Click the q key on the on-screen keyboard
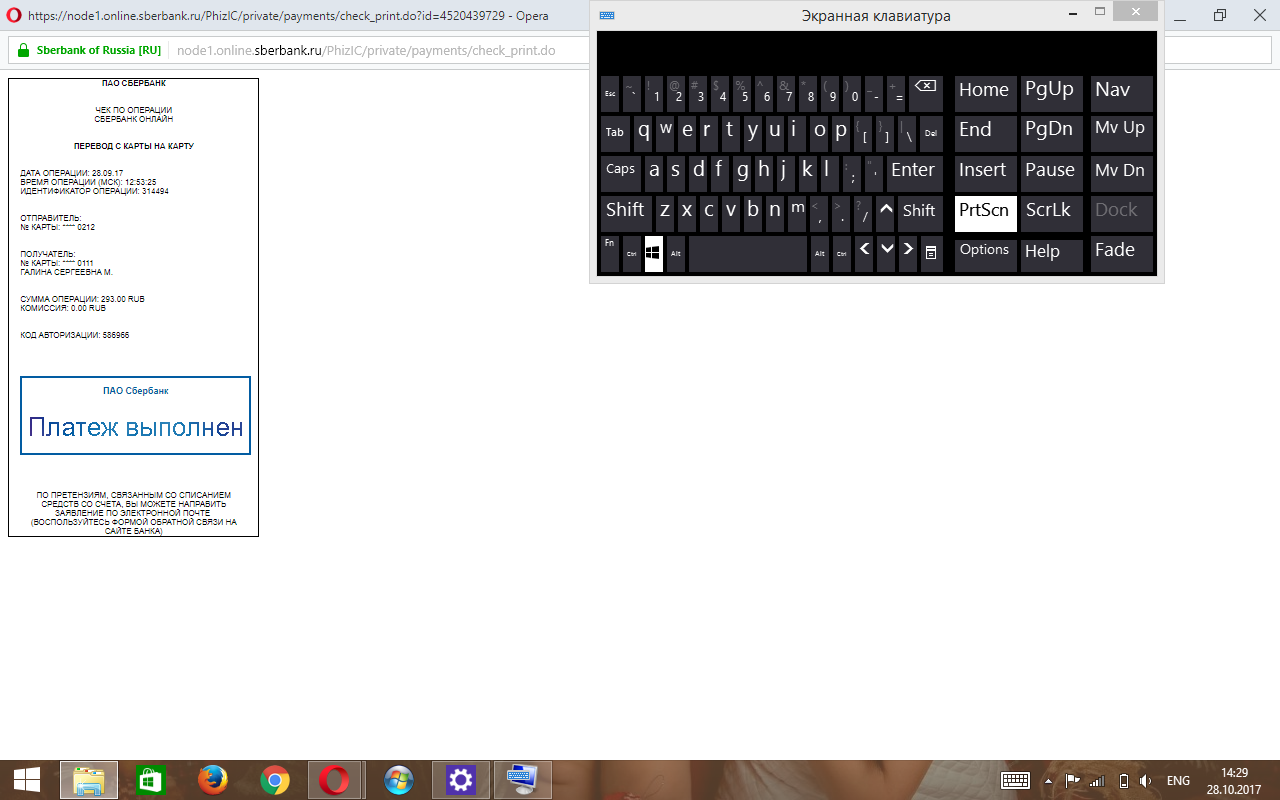This screenshot has width=1280, height=800. click(643, 134)
